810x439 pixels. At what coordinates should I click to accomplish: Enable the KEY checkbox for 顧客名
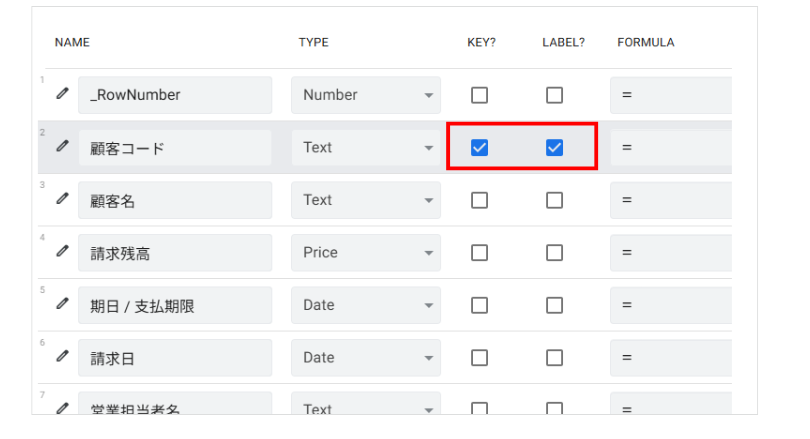[x=479, y=200]
